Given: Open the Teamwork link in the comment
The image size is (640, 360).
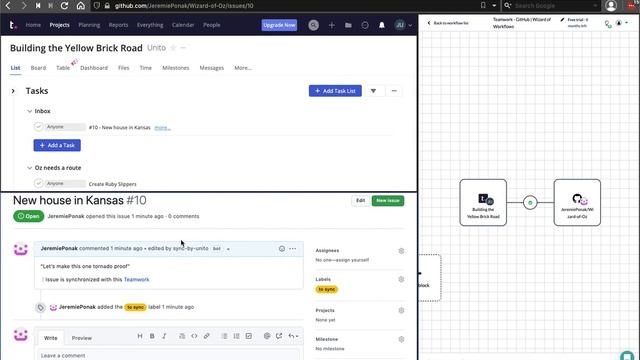Looking at the screenshot, I should (136, 280).
